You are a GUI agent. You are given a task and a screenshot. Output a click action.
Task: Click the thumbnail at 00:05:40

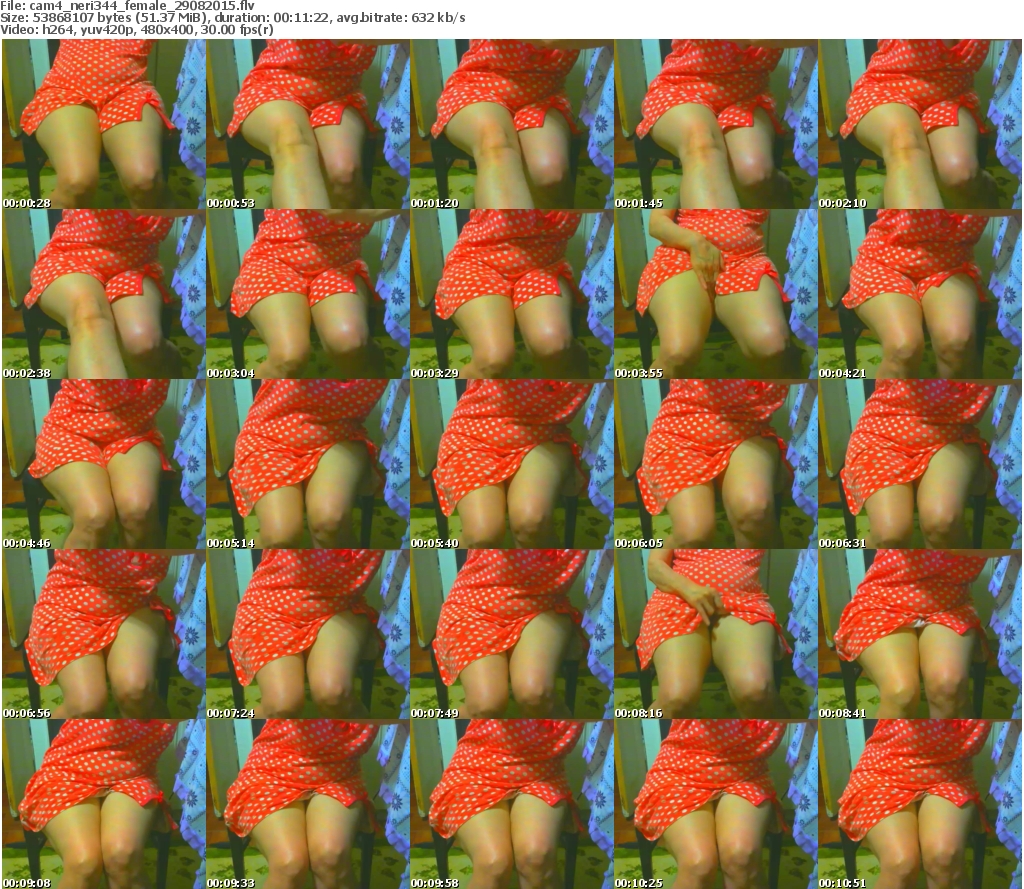512,464
